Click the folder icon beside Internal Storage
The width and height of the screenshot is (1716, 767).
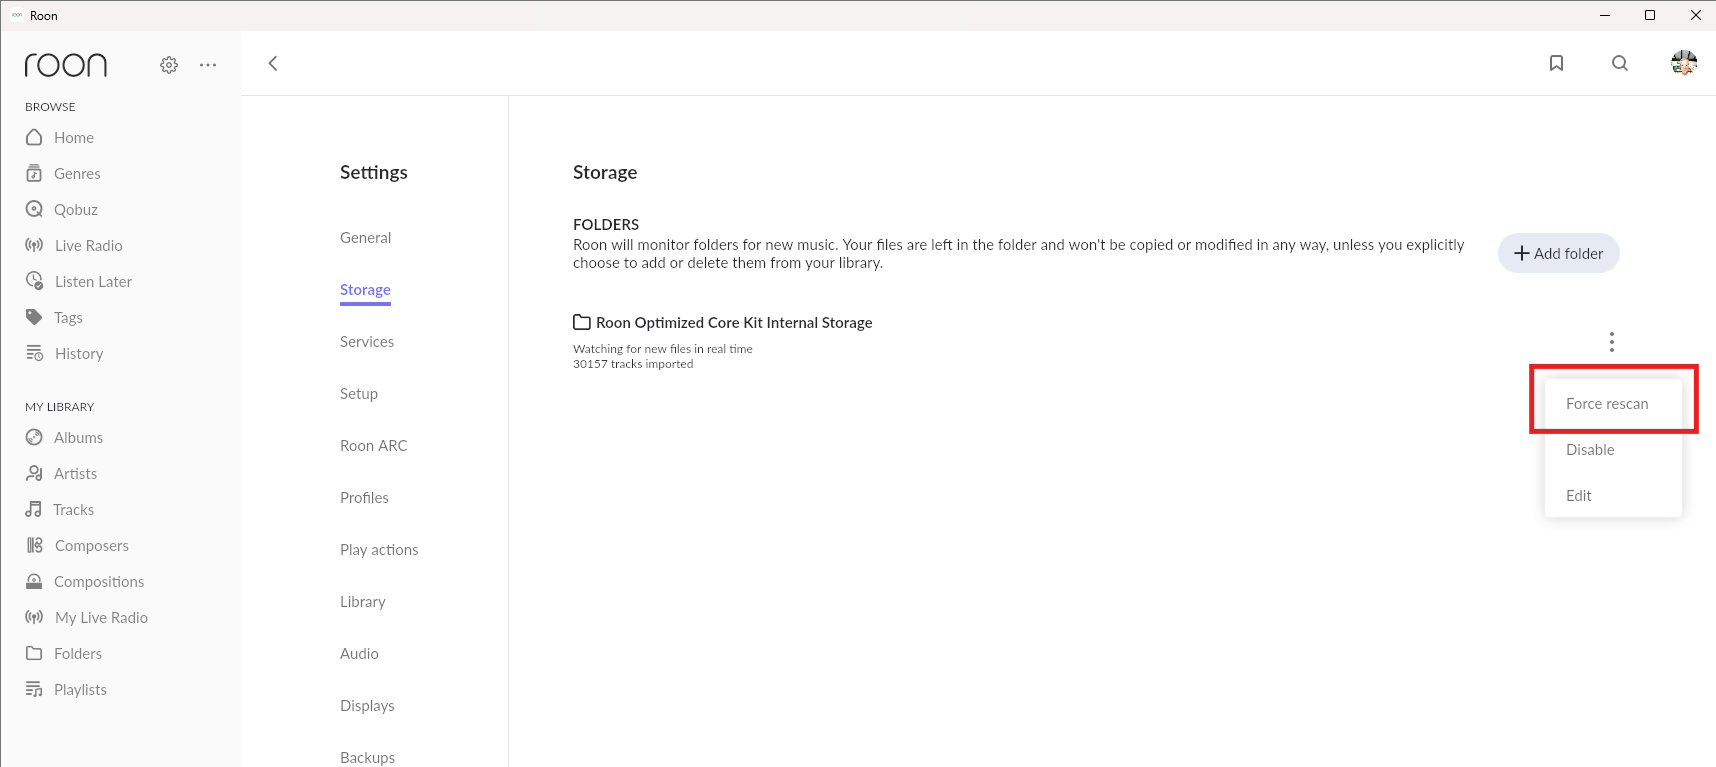581,322
